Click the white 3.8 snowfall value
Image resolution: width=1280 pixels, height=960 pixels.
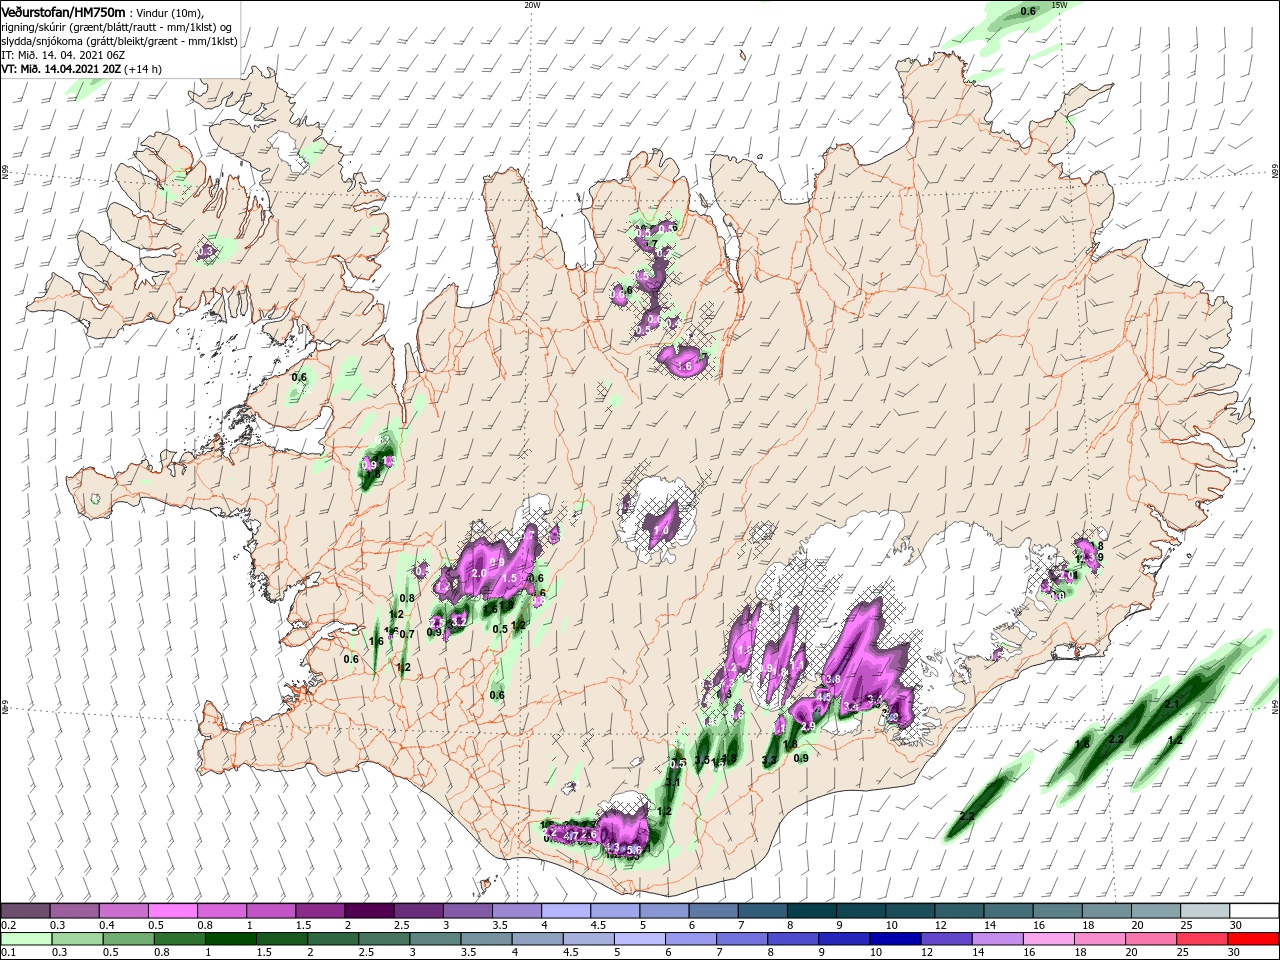pos(834,679)
